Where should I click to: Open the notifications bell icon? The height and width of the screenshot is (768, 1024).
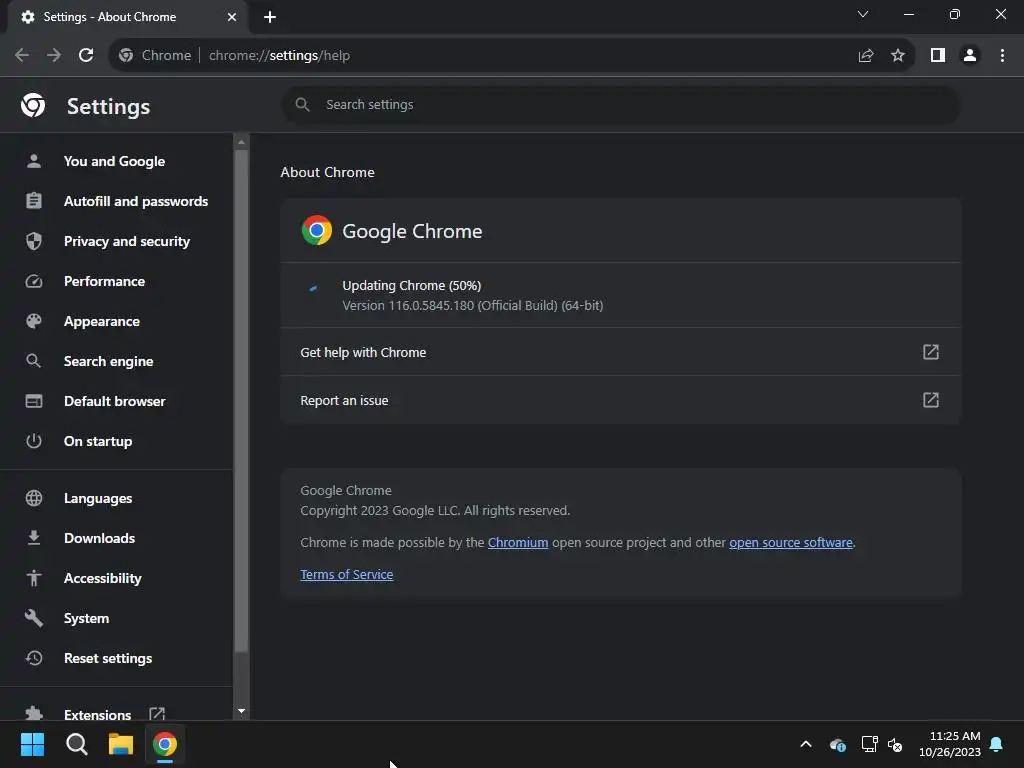click(x=997, y=744)
